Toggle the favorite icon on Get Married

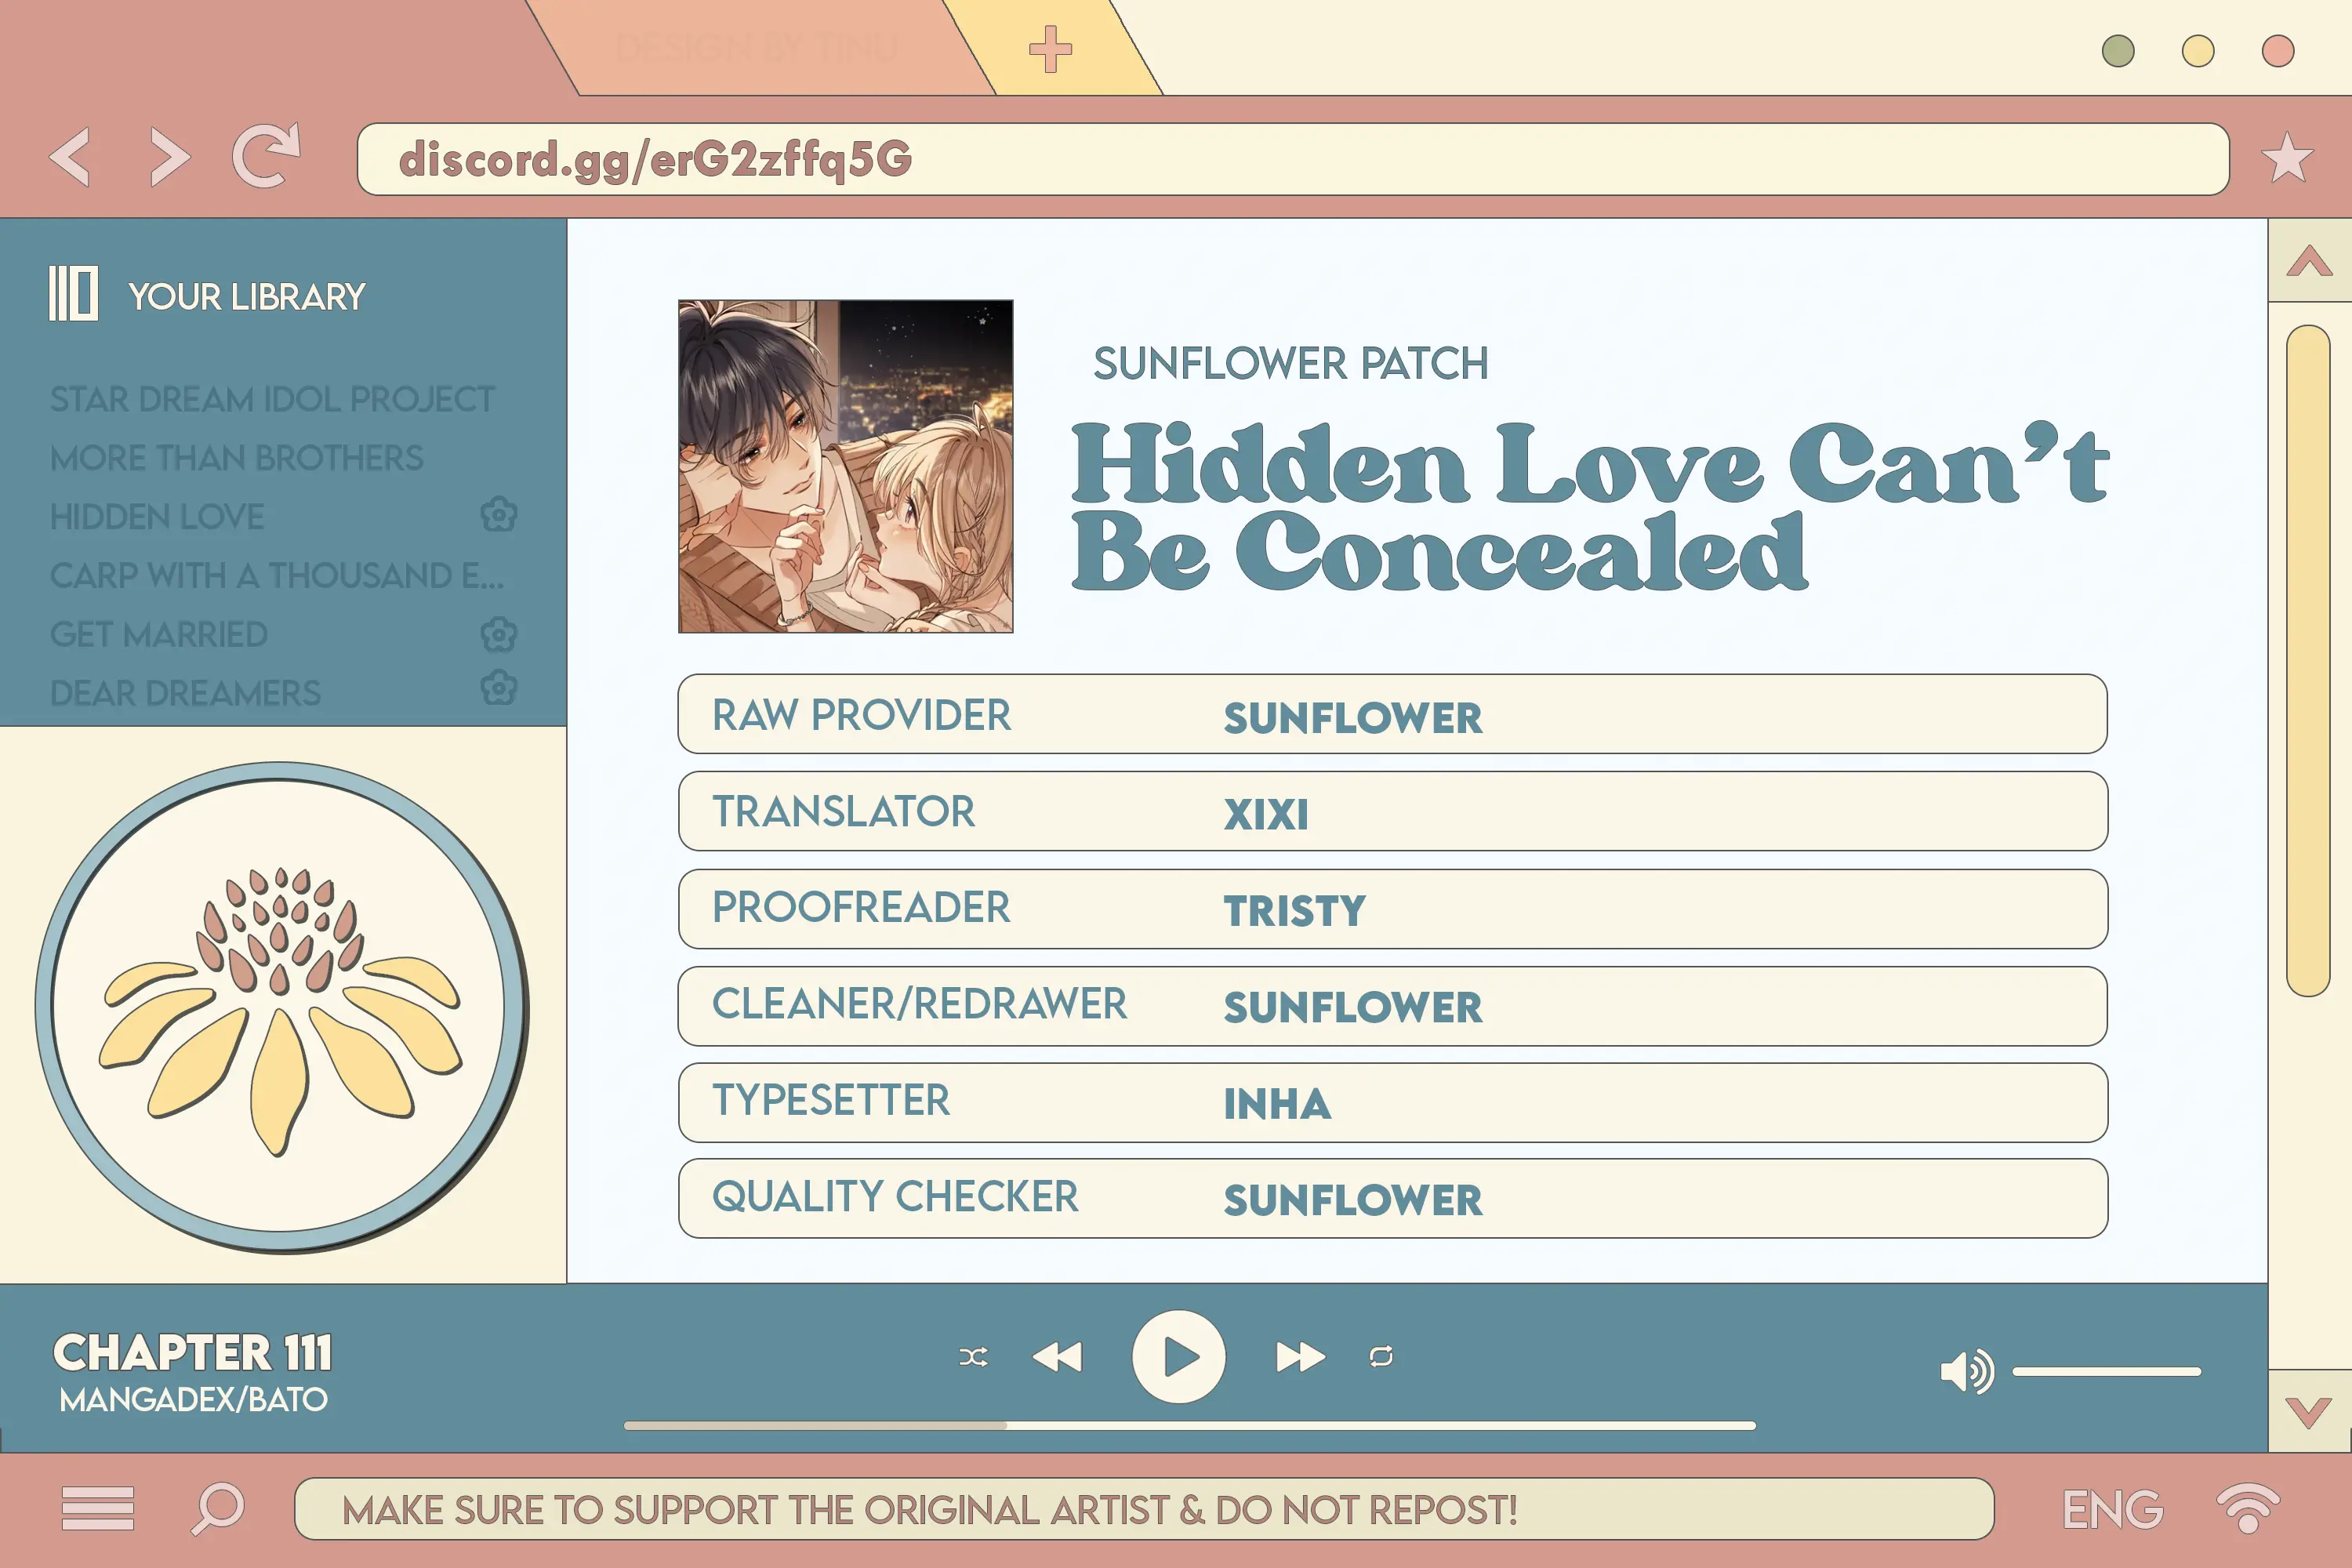[x=499, y=635]
